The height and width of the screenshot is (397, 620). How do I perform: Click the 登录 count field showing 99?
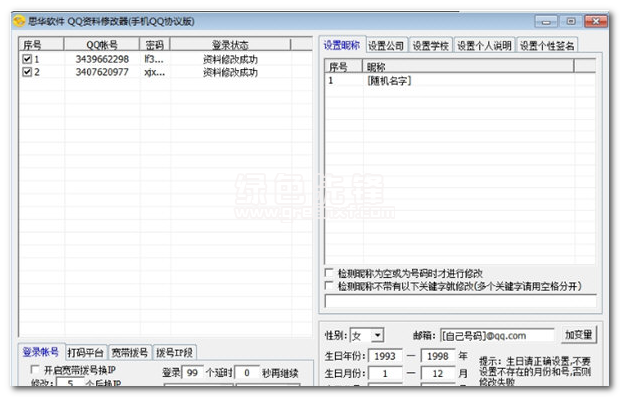193,373
